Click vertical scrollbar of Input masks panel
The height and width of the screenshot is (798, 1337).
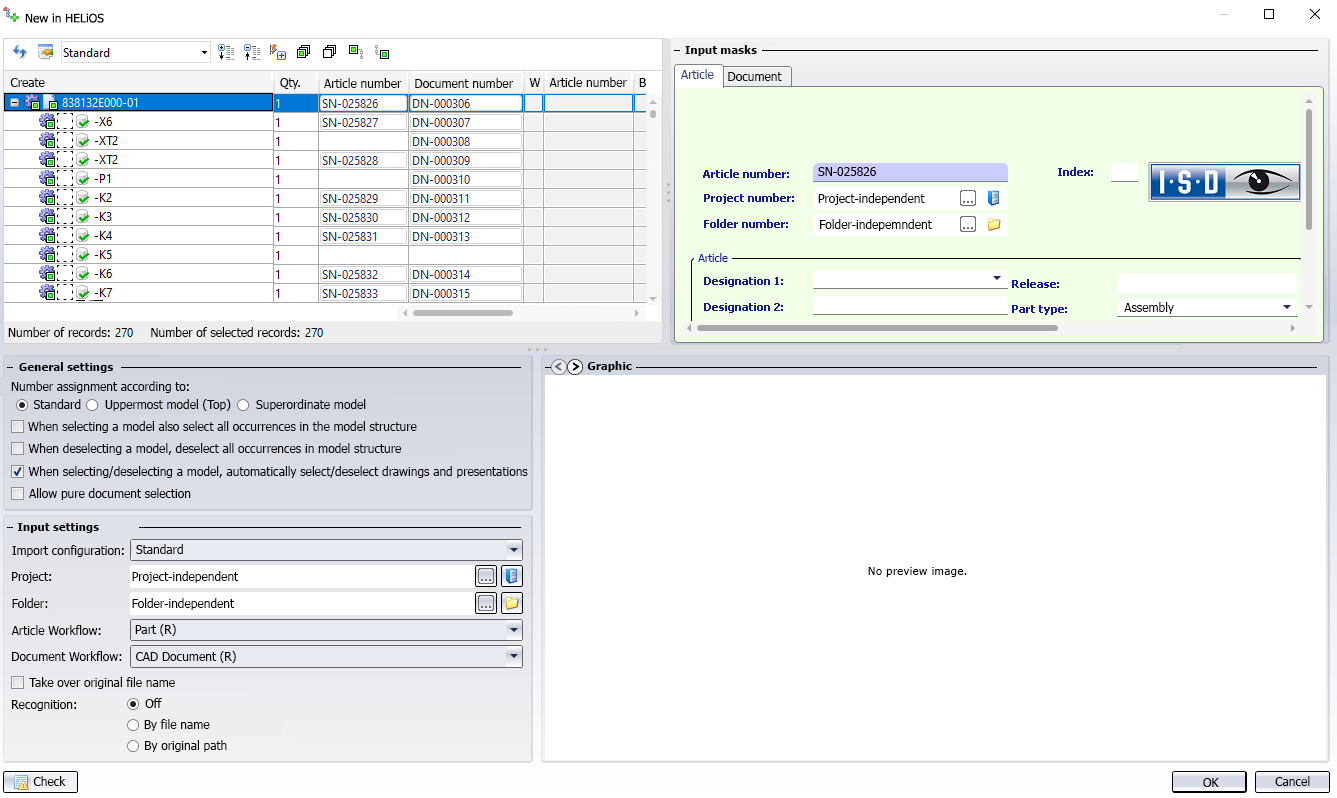click(x=1308, y=168)
